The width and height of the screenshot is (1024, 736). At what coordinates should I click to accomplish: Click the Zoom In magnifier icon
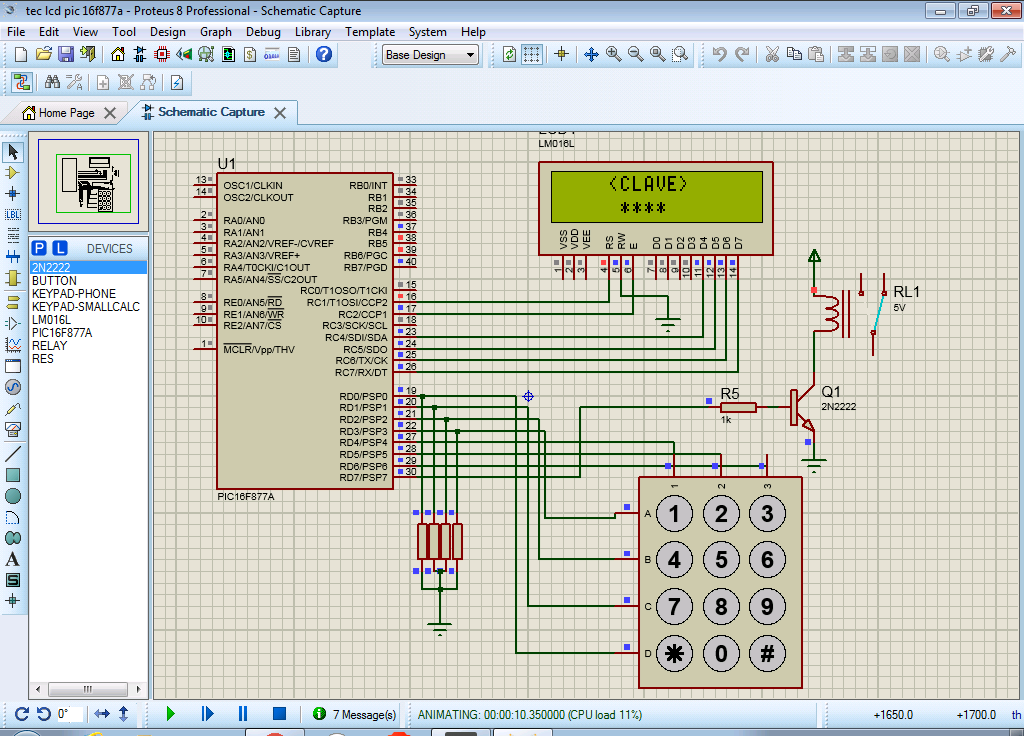pos(613,54)
